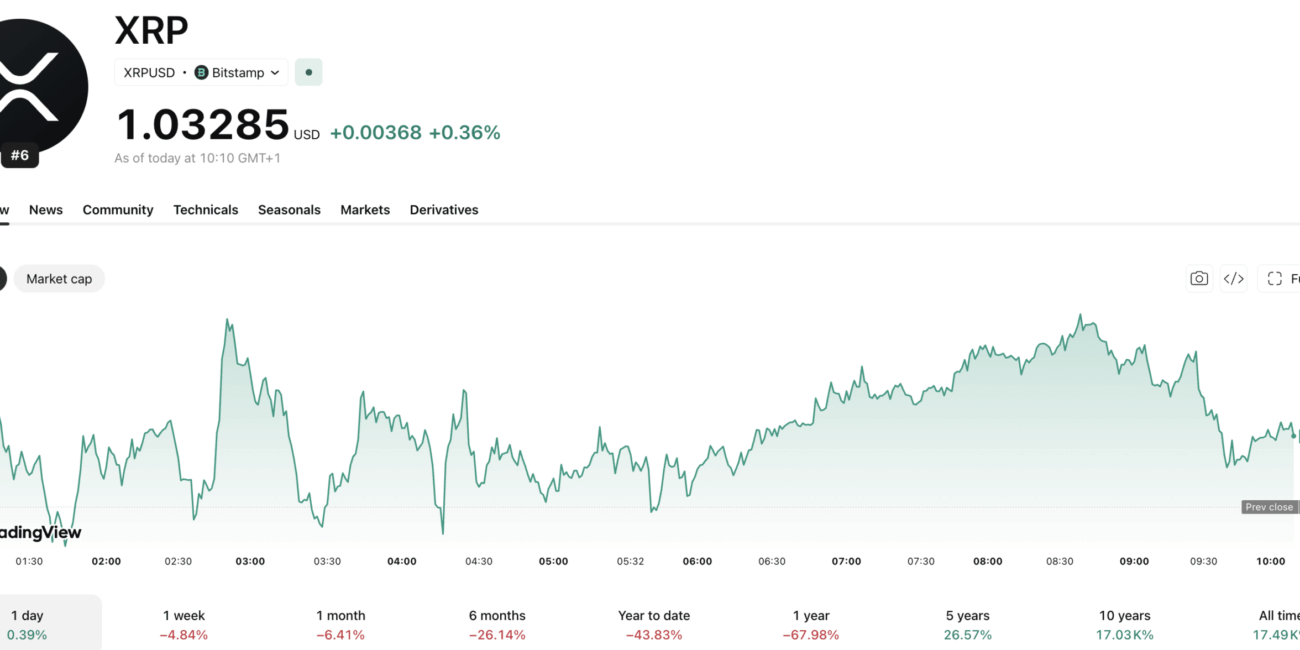
Task: Select the 5 years range
Action: coord(968,625)
